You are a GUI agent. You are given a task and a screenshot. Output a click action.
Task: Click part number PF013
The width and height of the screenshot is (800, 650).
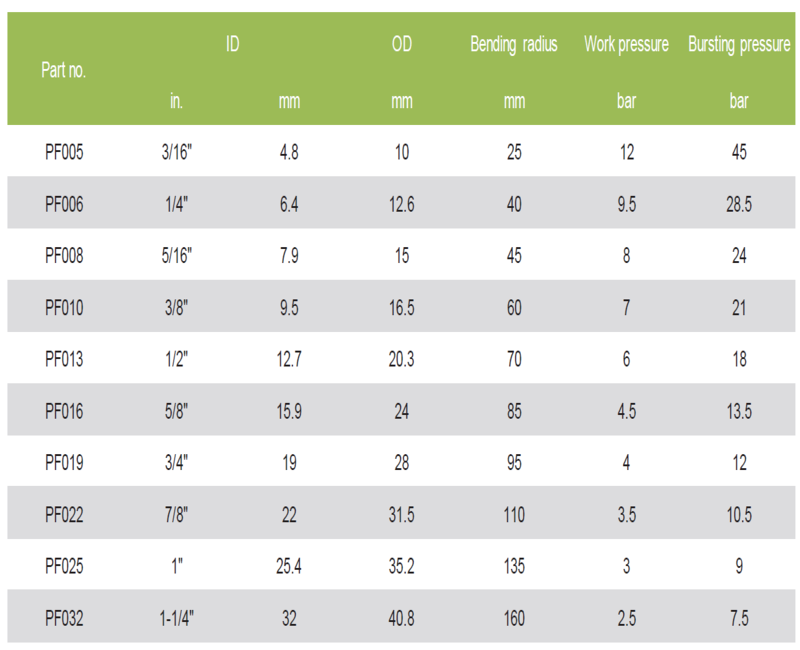pyautogui.click(x=64, y=360)
